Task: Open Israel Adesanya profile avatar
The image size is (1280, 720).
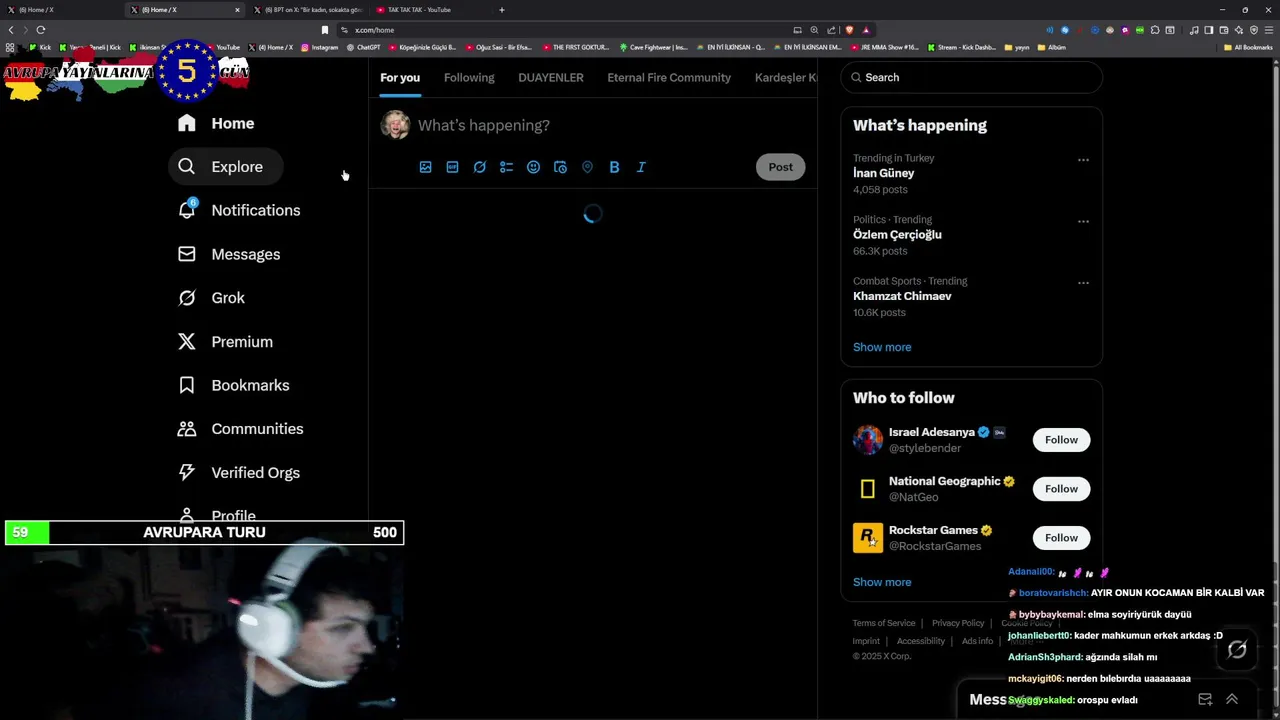Action: [x=868, y=440]
